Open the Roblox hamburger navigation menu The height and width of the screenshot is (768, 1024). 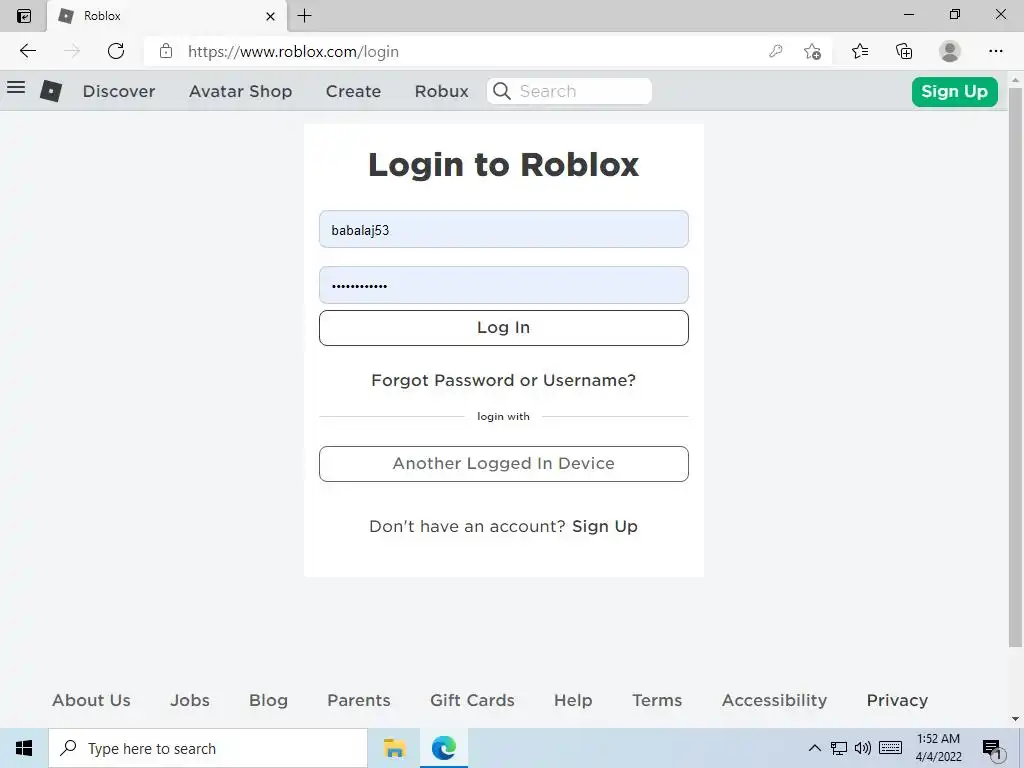(16, 88)
